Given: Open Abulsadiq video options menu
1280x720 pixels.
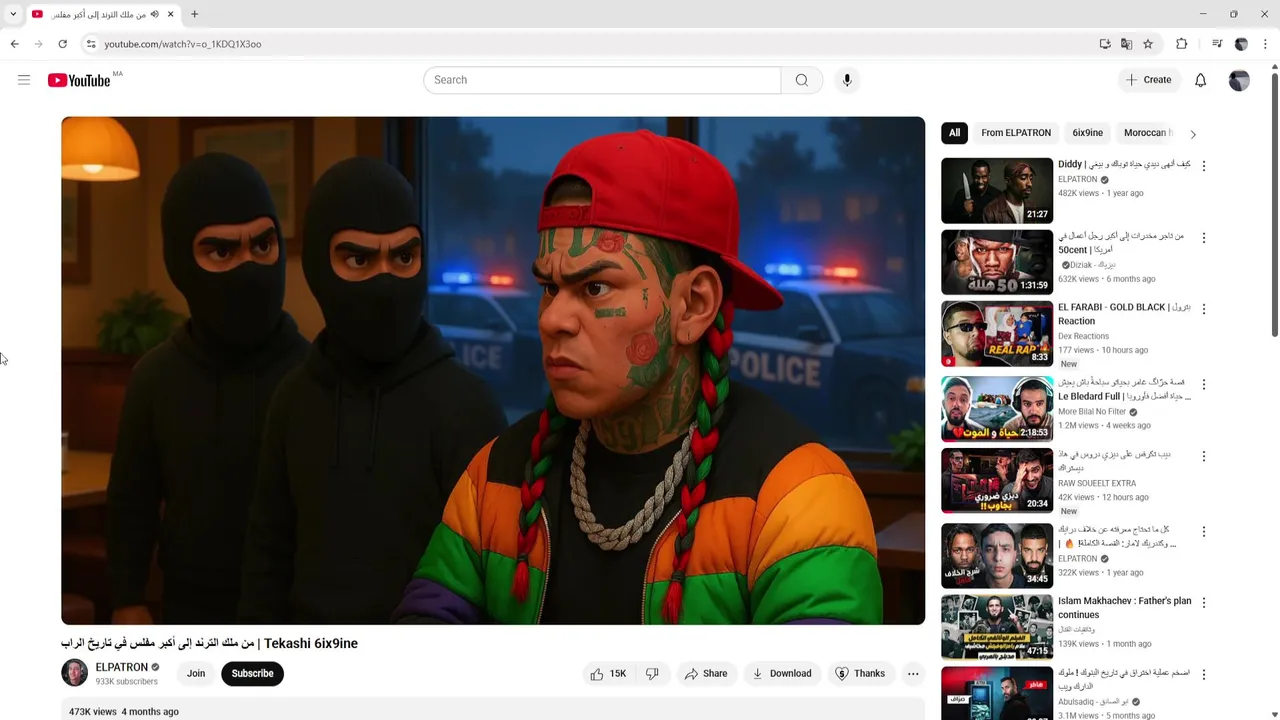Looking at the screenshot, I should (x=1203, y=675).
